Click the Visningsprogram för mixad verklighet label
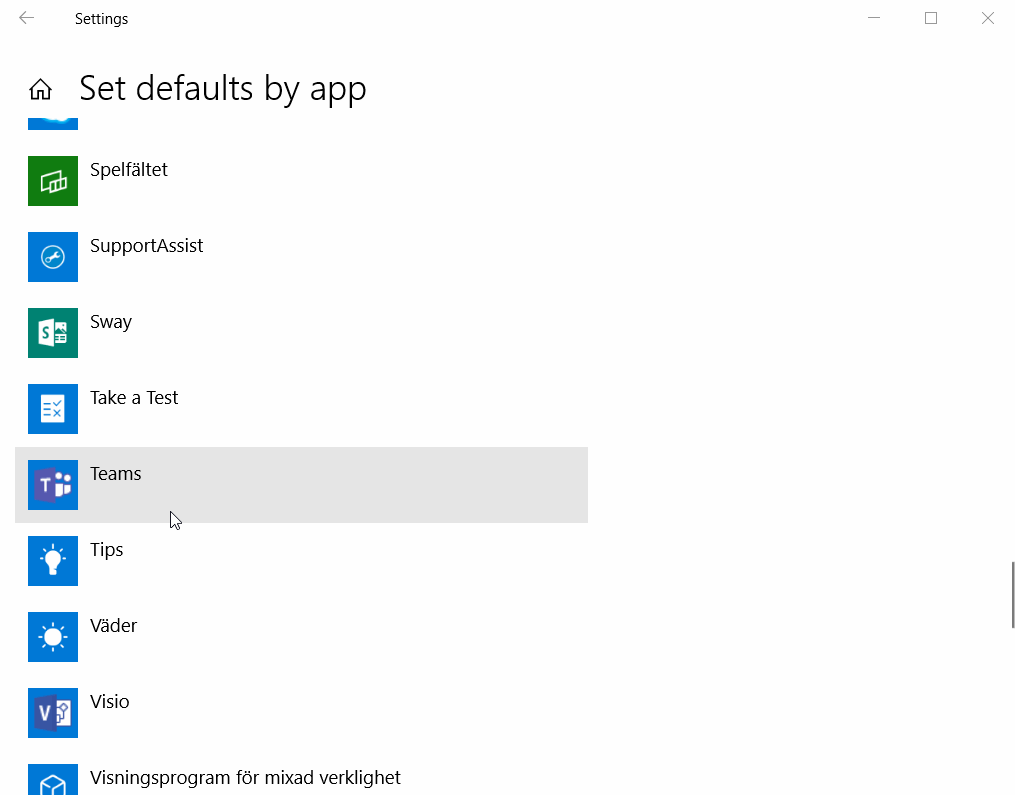 [x=245, y=778]
